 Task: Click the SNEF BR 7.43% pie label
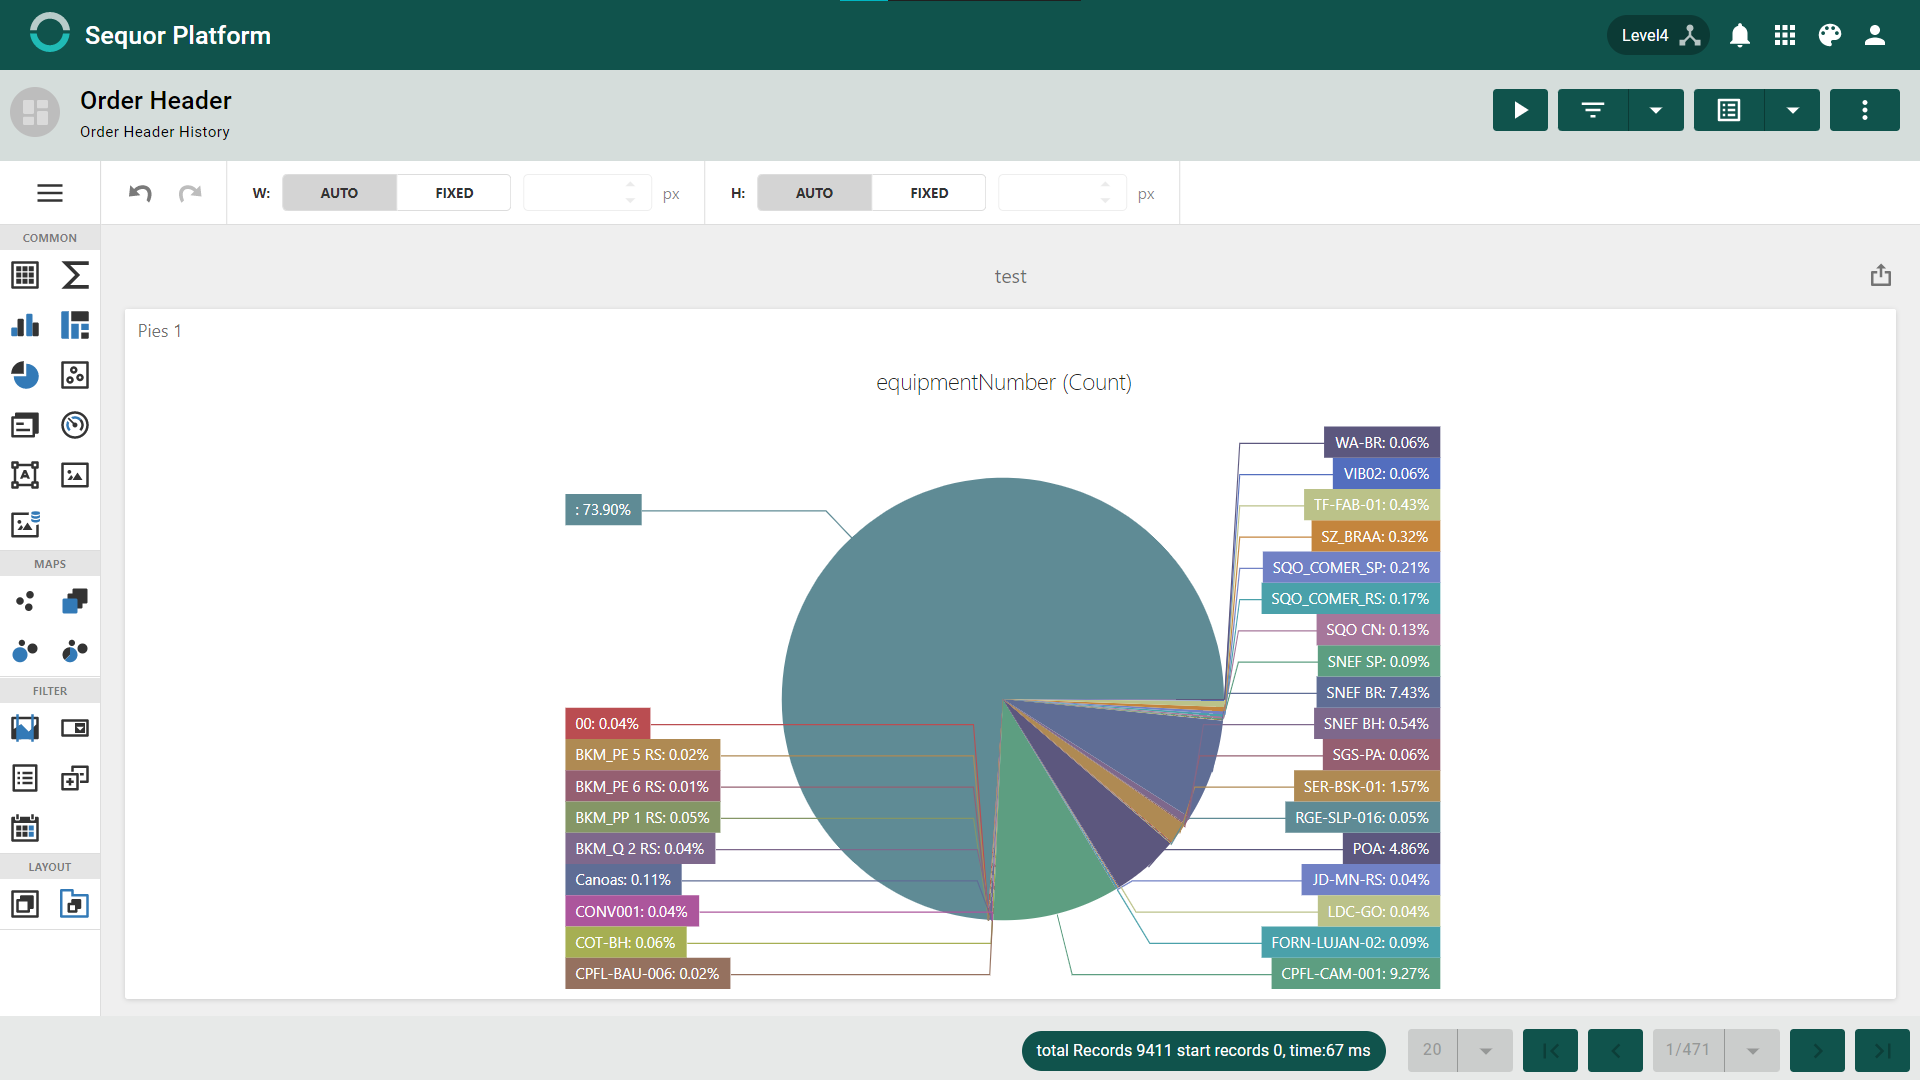click(1378, 692)
